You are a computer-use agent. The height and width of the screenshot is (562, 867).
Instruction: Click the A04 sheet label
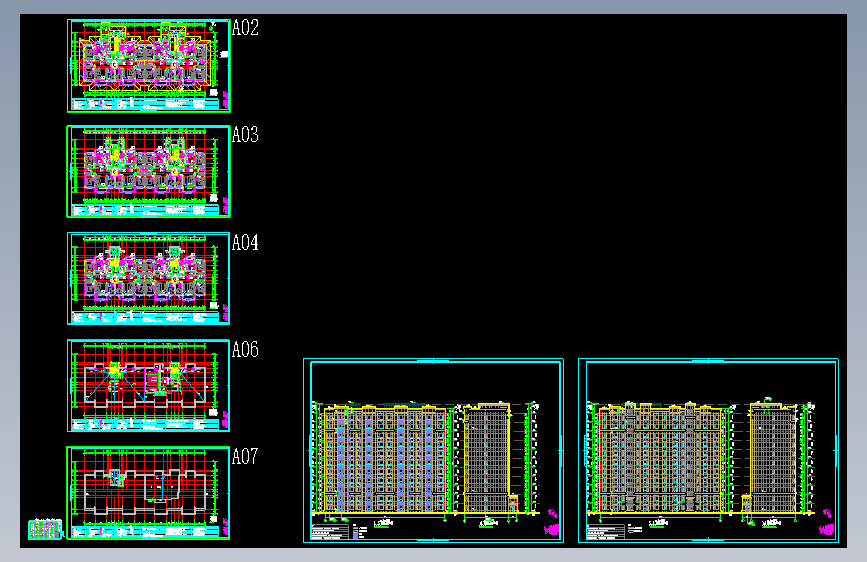[x=245, y=243]
